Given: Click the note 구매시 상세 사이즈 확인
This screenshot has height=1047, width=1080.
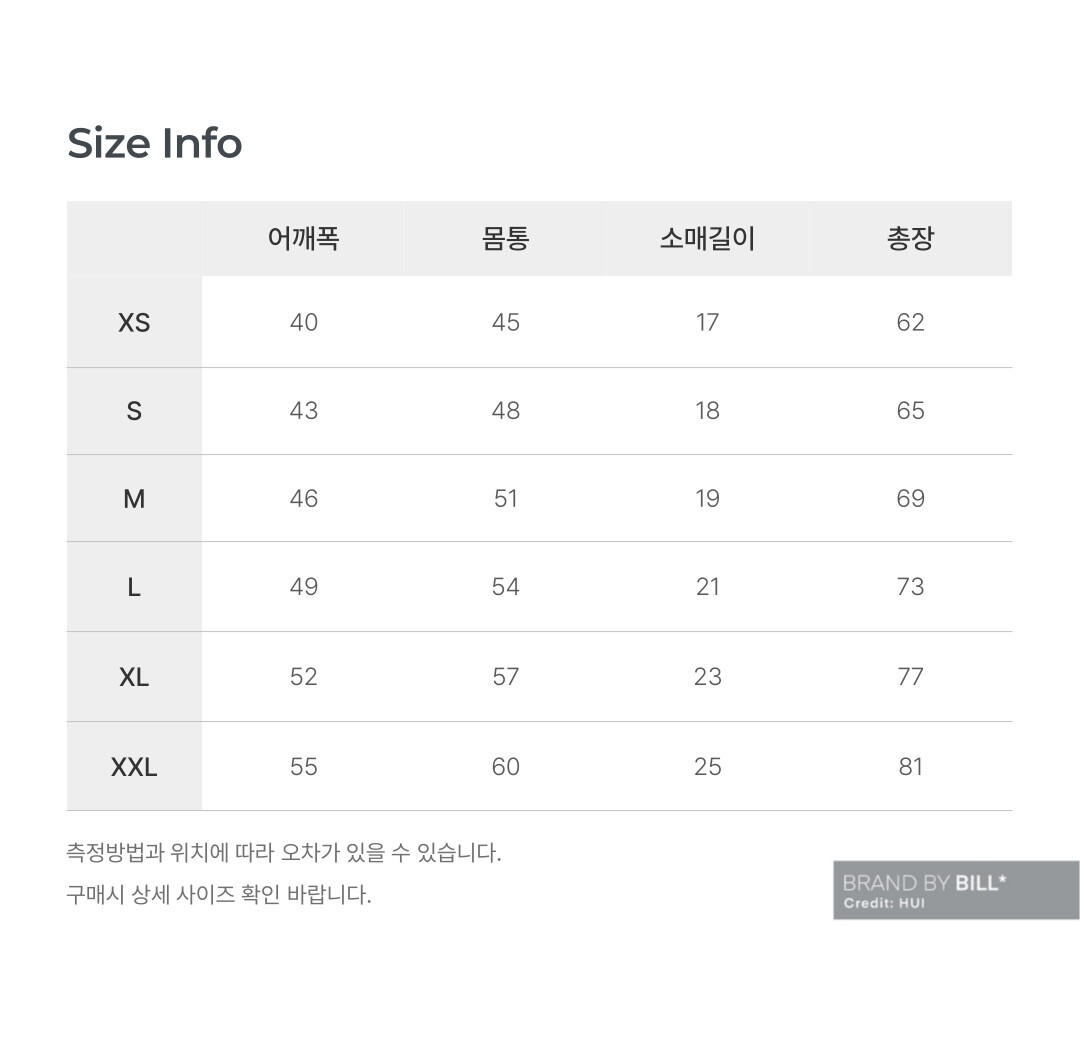Looking at the screenshot, I should pyautogui.click(x=218, y=895).
